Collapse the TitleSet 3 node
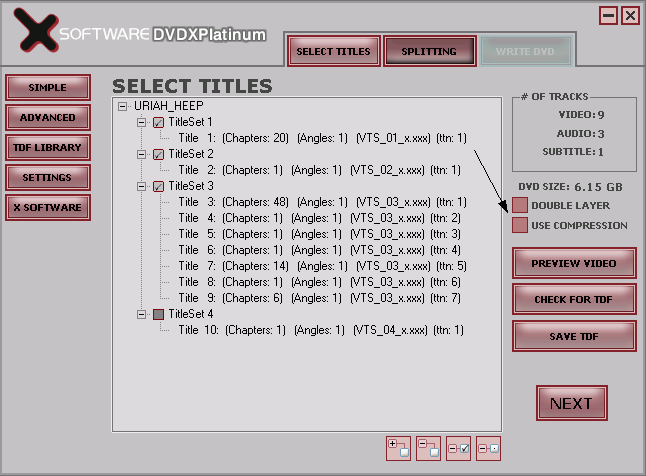This screenshot has height=476, width=646. [141, 187]
